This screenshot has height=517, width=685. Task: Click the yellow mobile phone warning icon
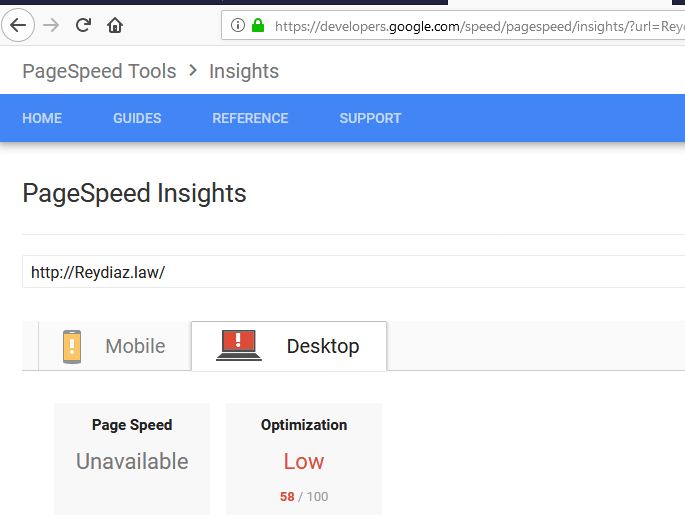click(x=72, y=347)
